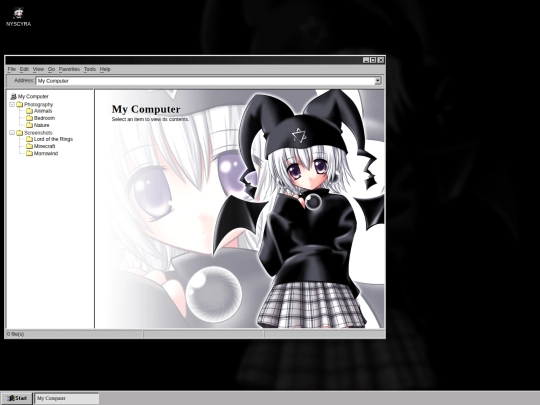The height and width of the screenshot is (405, 540).
Task: Select the My Computer tree icon
Action: click(x=13, y=96)
